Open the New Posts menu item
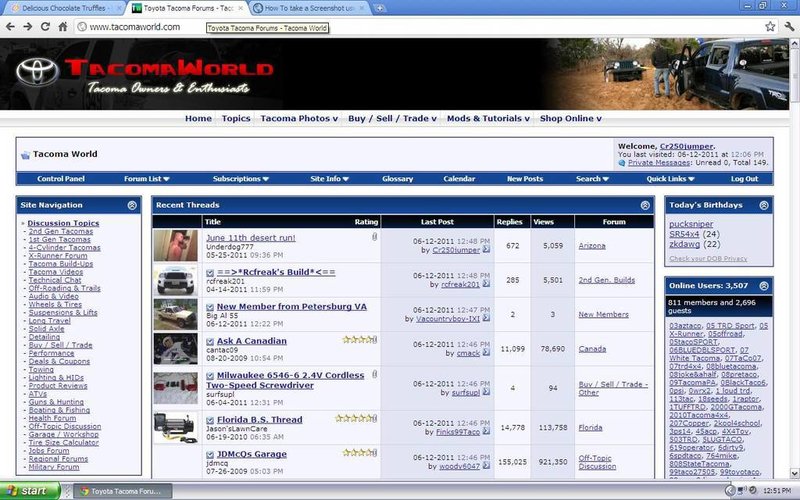Screen dimensions: 800x500 (x=525, y=179)
